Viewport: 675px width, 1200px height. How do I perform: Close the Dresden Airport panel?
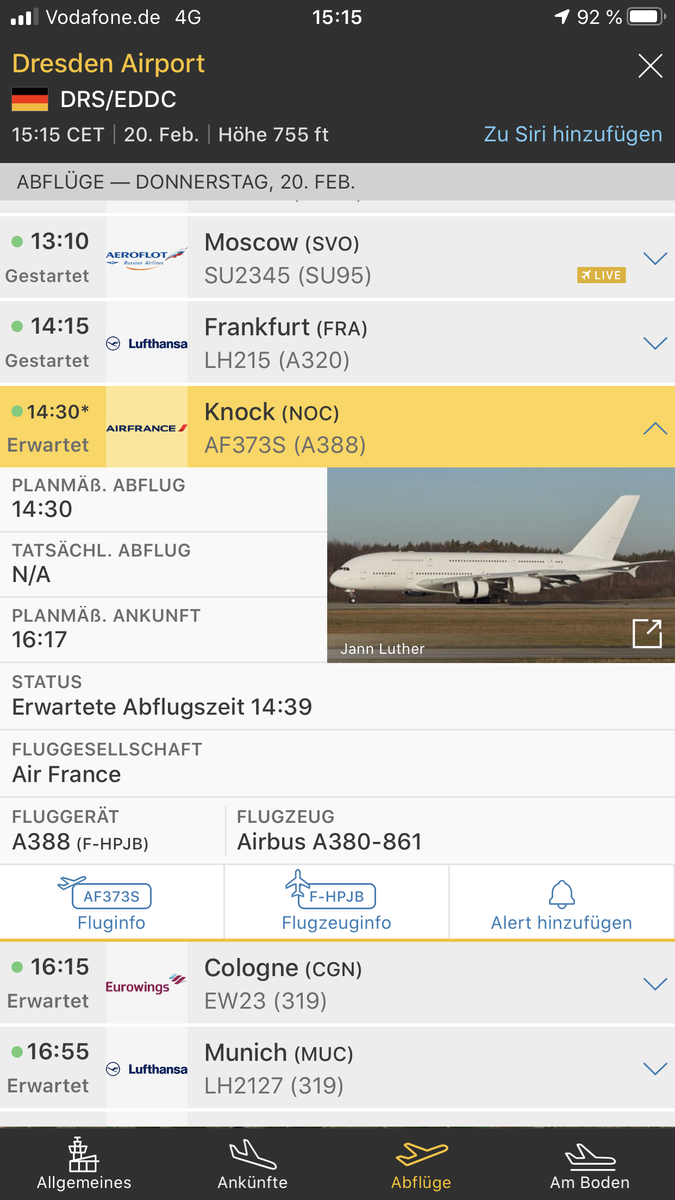[650, 67]
